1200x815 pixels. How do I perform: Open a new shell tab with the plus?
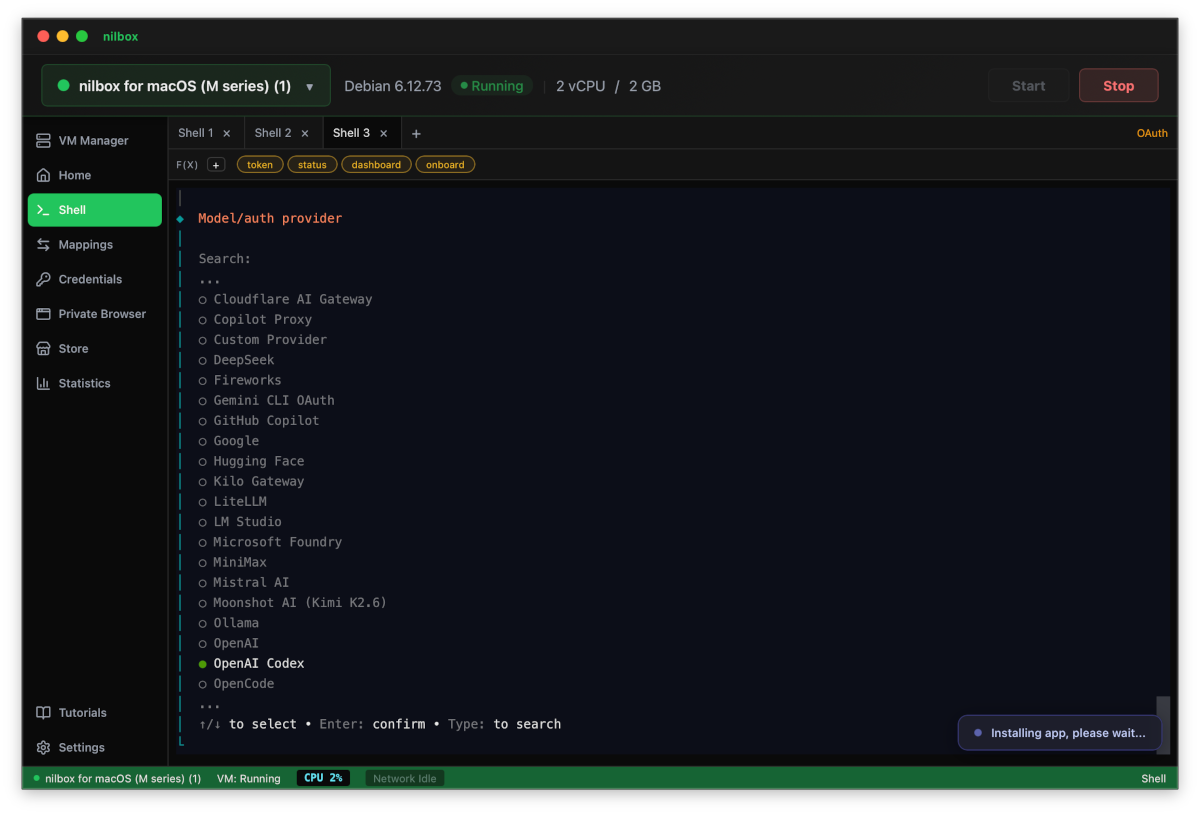416,132
